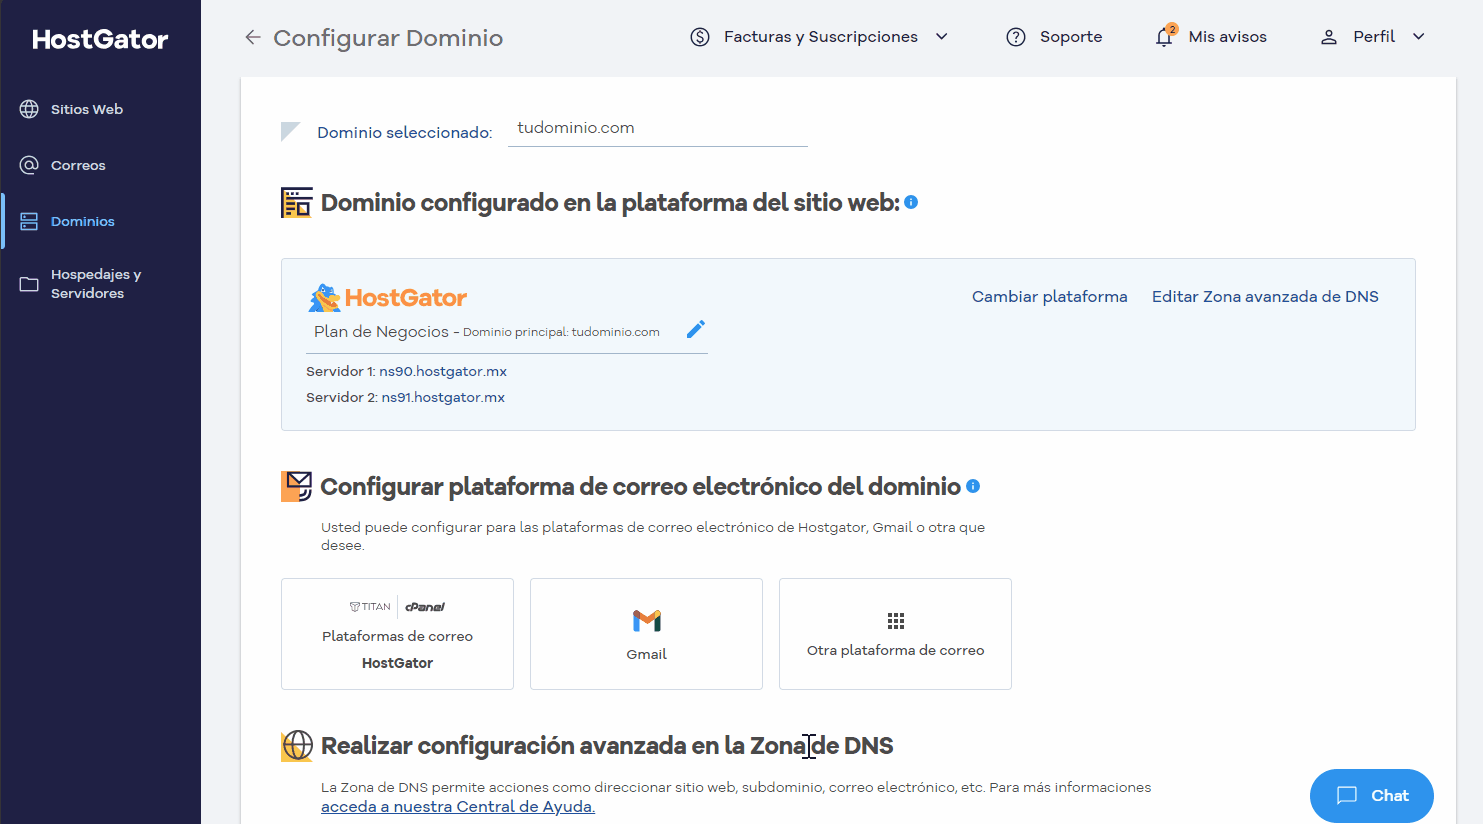Click the Dominio seleccionado label
Viewport: 1483px width, 824px height.
point(404,132)
